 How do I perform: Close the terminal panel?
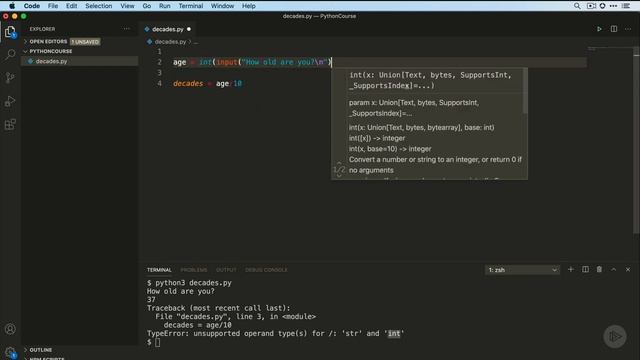tap(628, 269)
